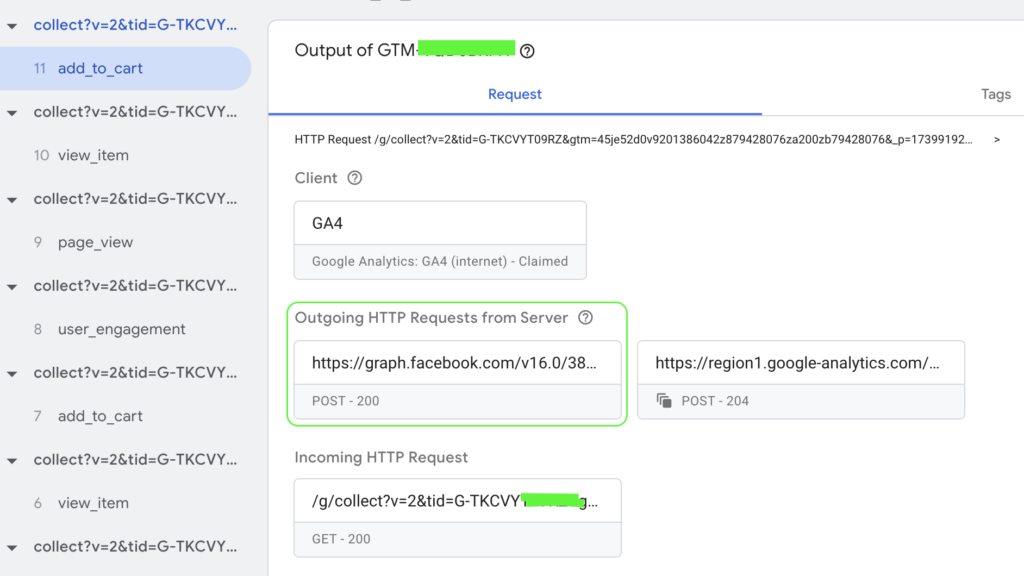Select event 7 add_to_cart
The width and height of the screenshot is (1024, 576).
[100, 417]
